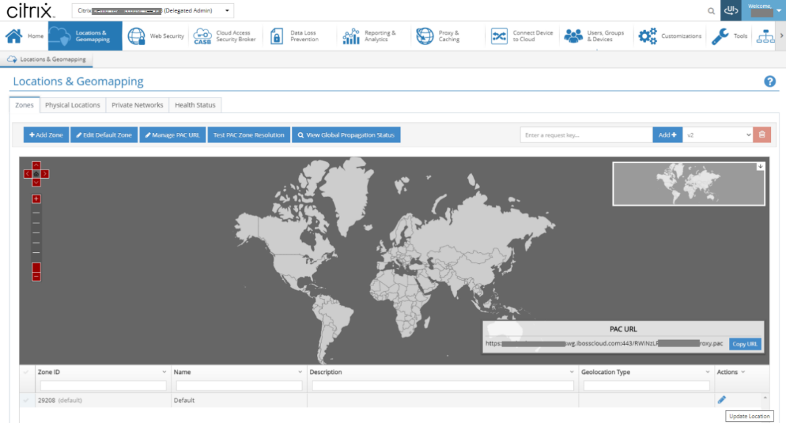The height and width of the screenshot is (424, 786).
Task: Open Proxy & Caching section
Action: point(439,36)
